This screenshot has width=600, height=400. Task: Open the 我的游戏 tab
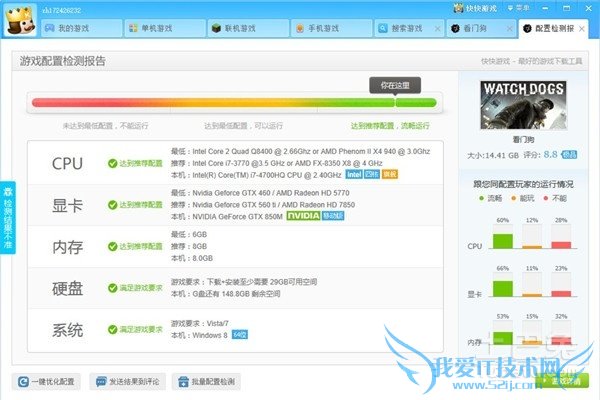click(82, 28)
